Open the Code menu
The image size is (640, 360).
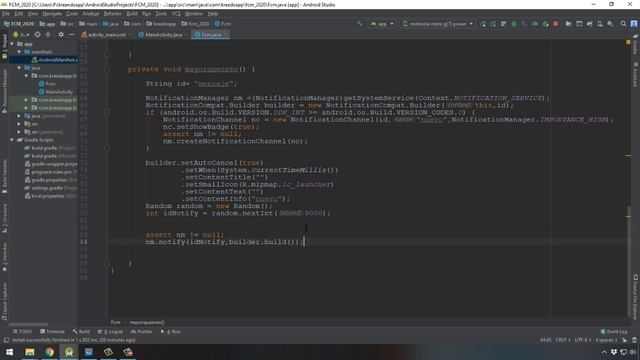71,14
